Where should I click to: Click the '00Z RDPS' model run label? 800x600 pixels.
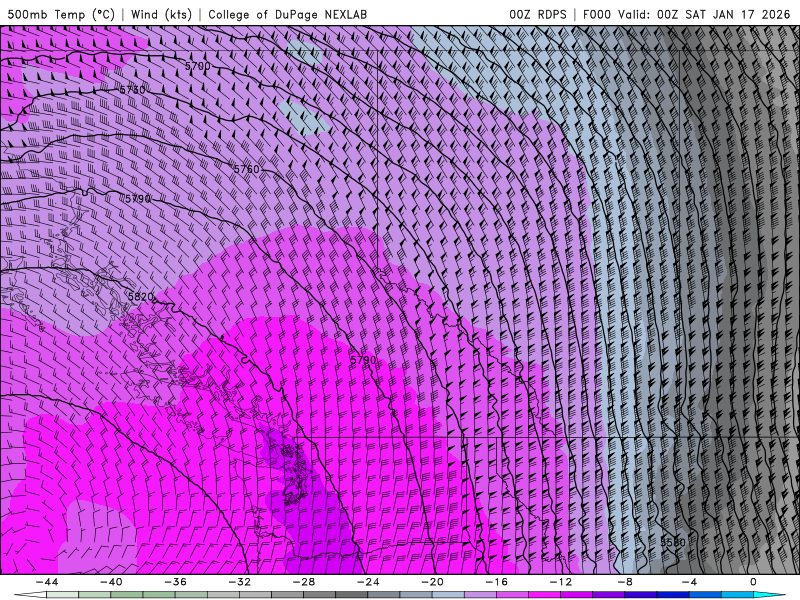click(538, 14)
